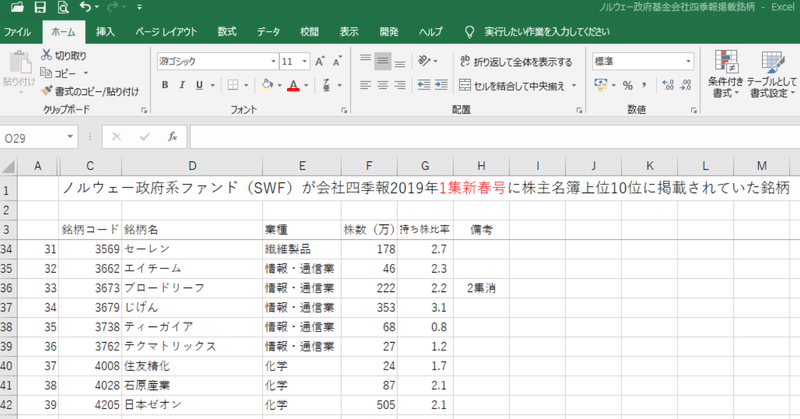
Task: Click the コピー copy button
Action: click(58, 73)
